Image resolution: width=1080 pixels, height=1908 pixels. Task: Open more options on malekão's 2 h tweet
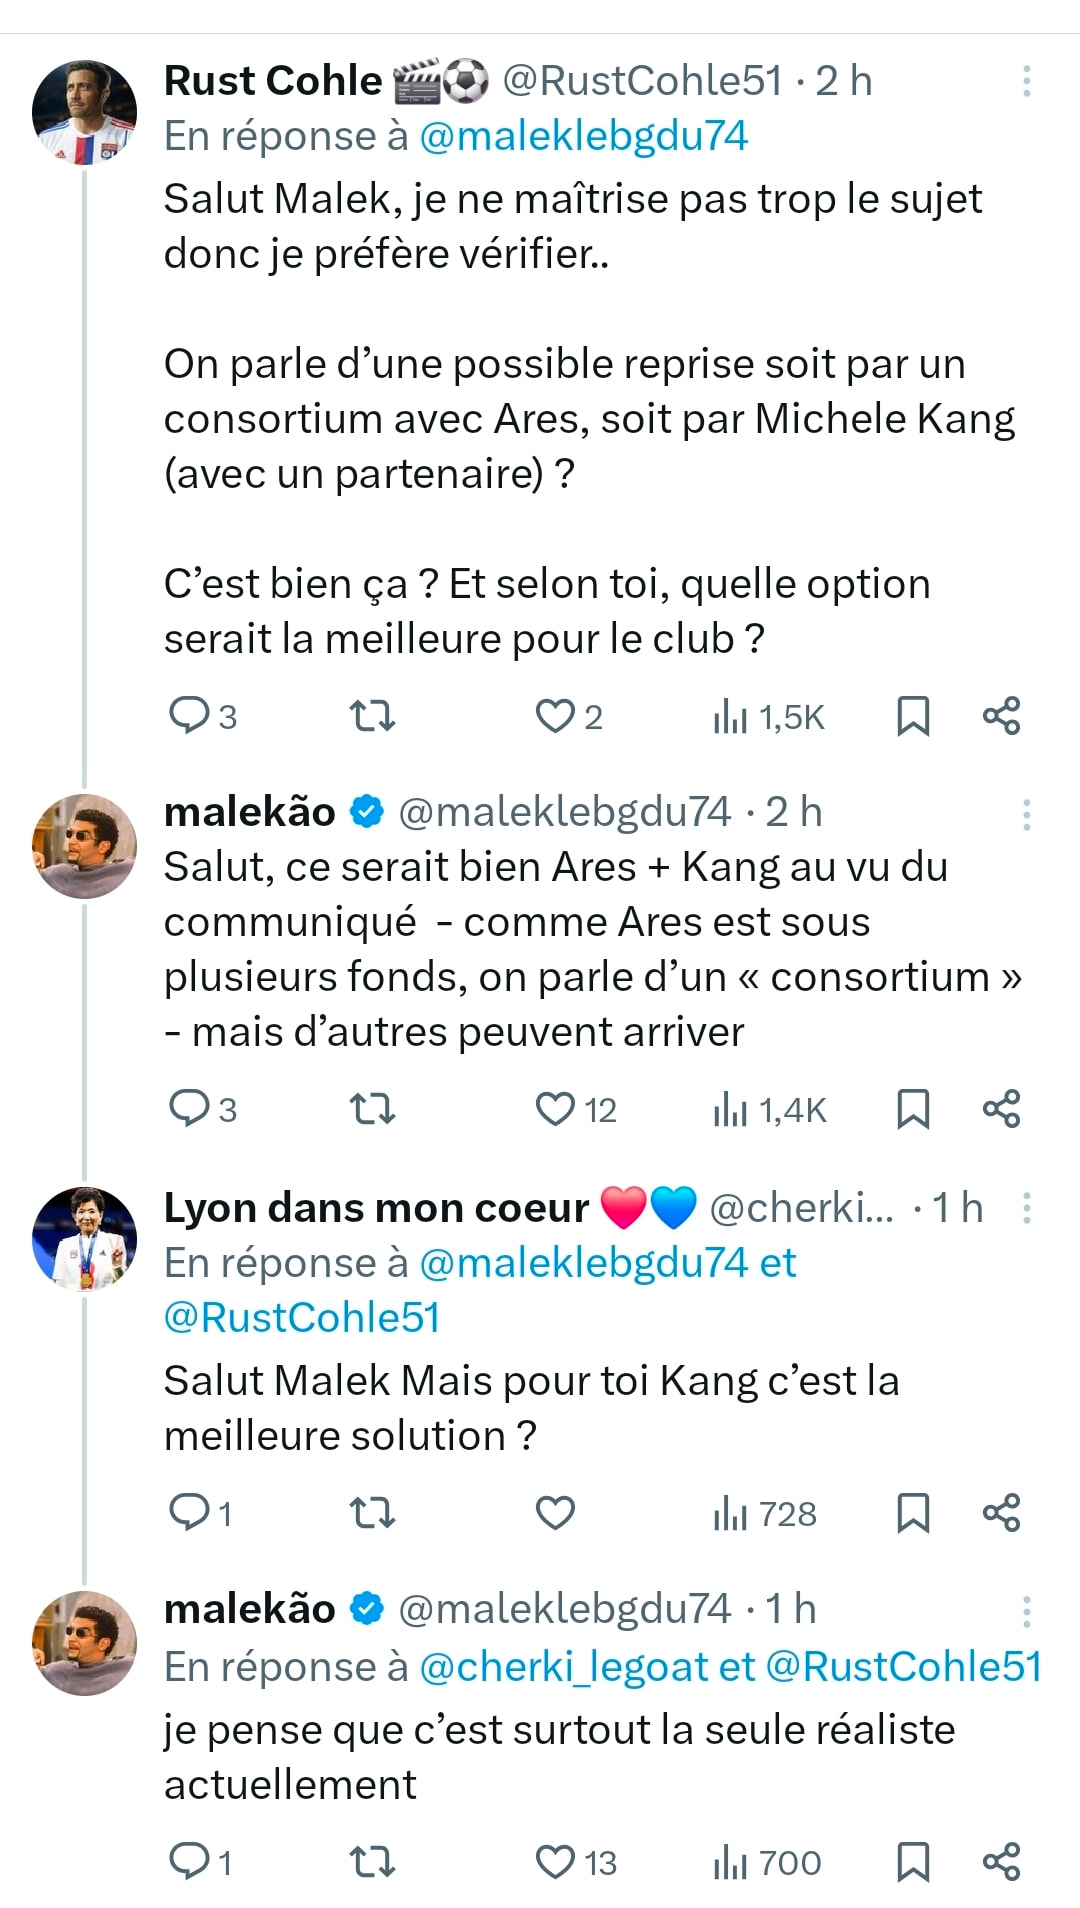[x=1026, y=814]
